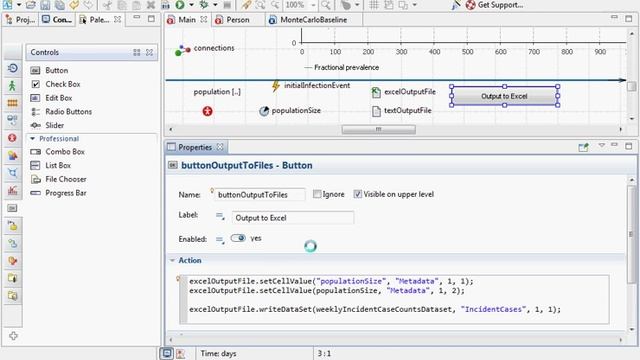The width and height of the screenshot is (640, 360).
Task: Switch to the Con... tab
Action: click(57, 20)
